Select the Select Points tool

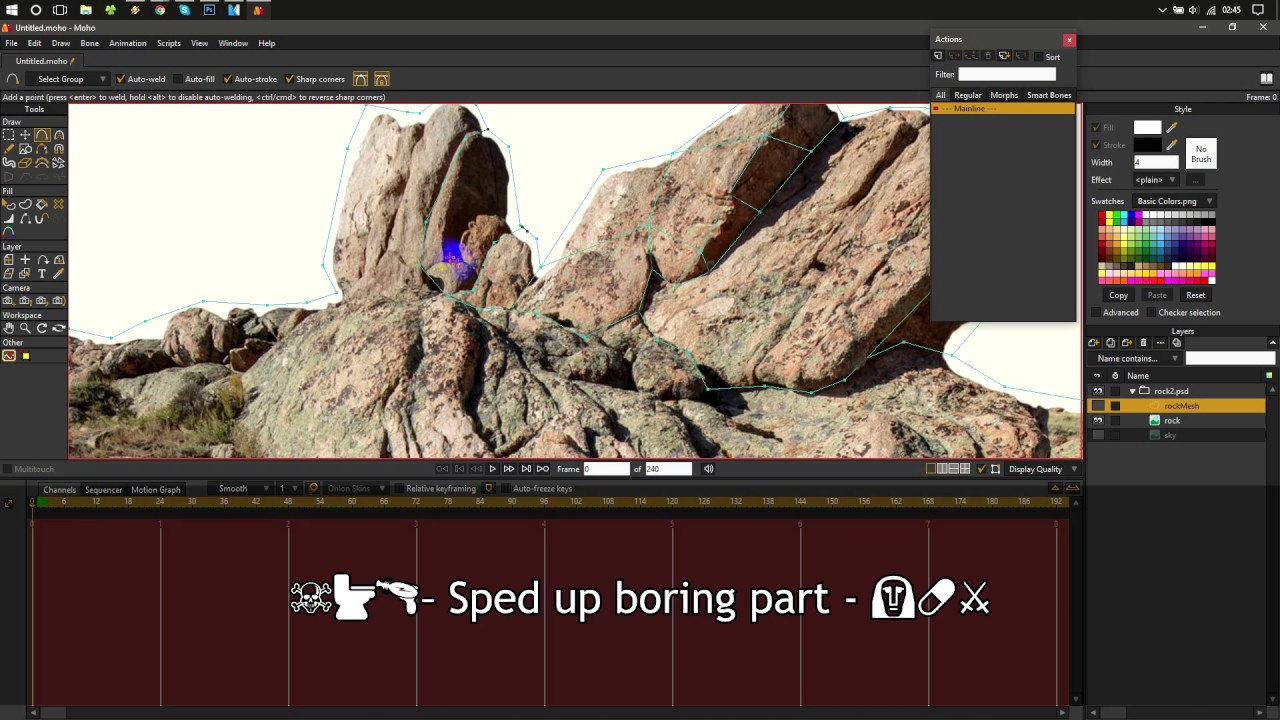tap(8, 134)
